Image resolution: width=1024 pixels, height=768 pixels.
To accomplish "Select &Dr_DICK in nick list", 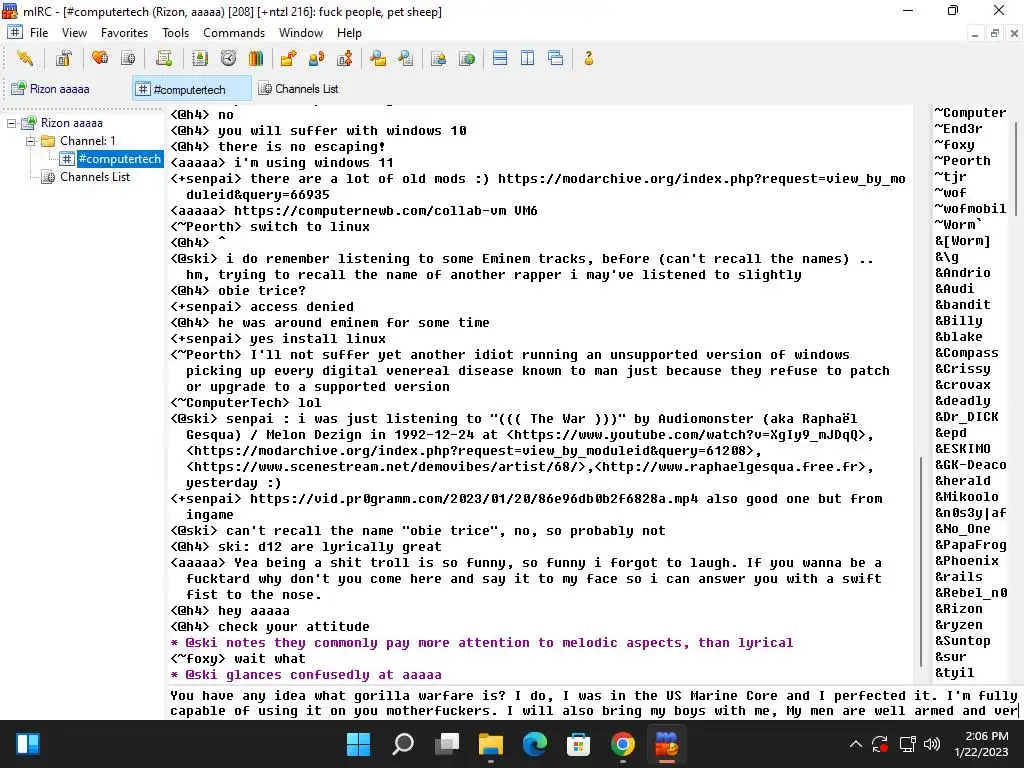I will 967,417.
